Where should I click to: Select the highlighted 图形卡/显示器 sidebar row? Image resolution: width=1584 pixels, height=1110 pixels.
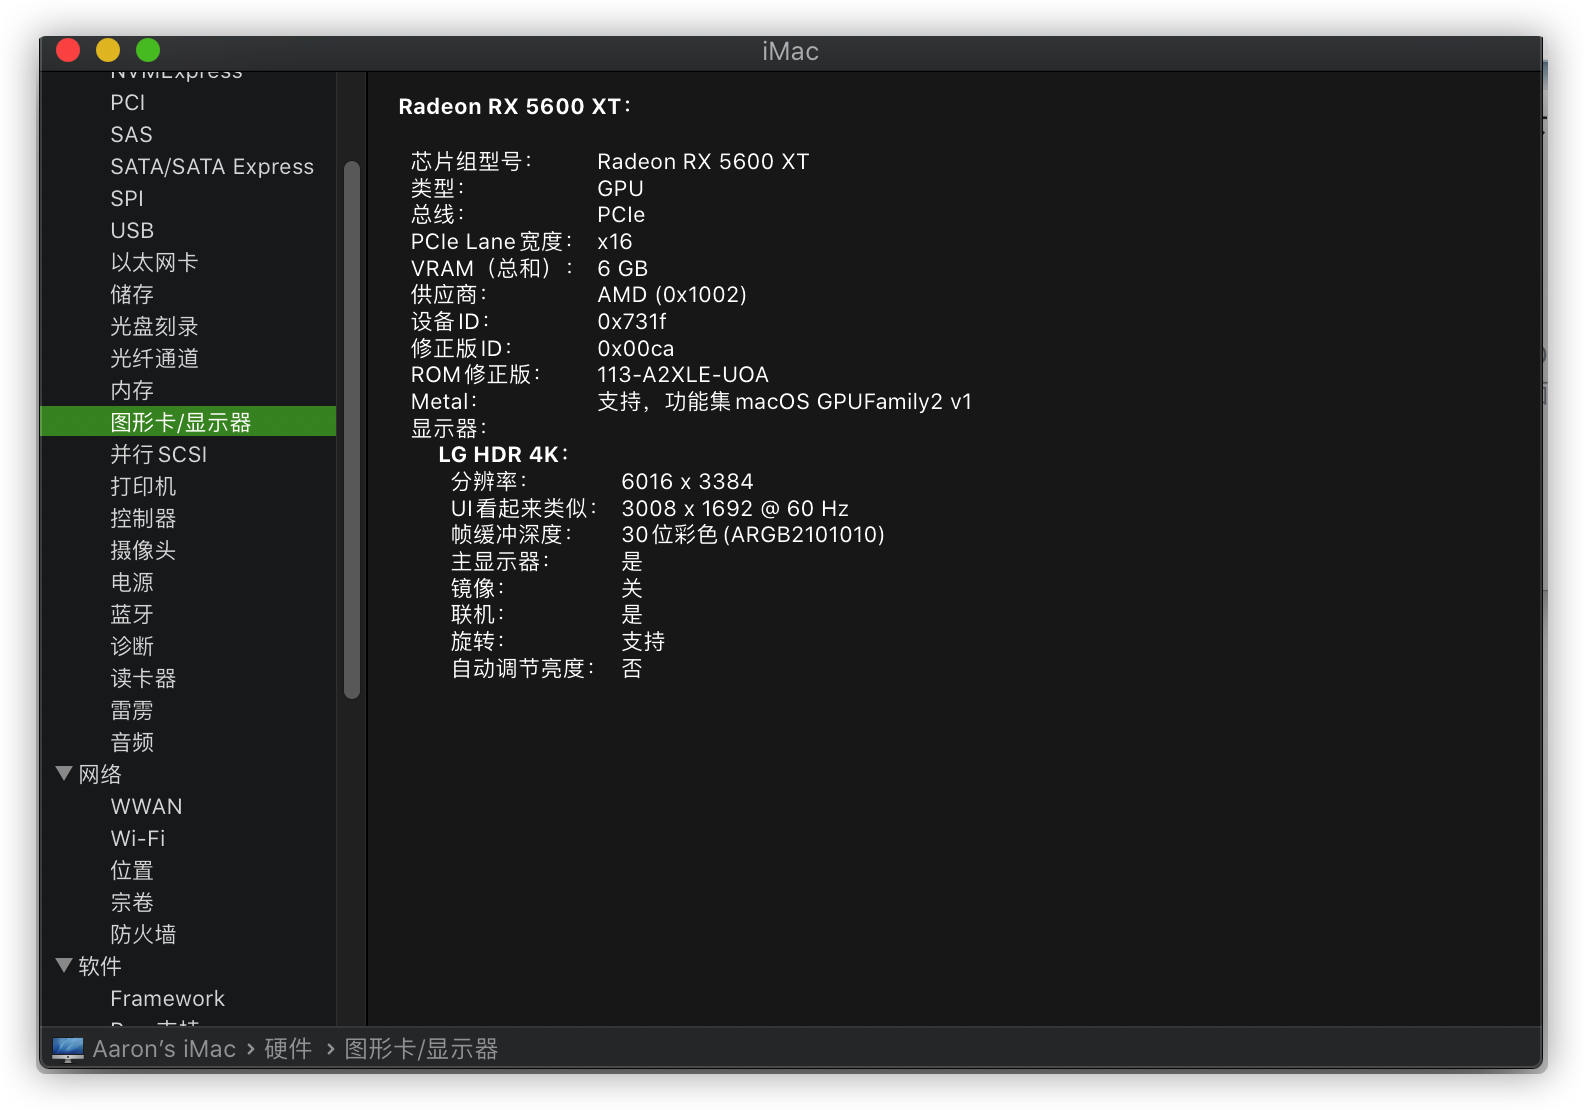[x=188, y=422]
